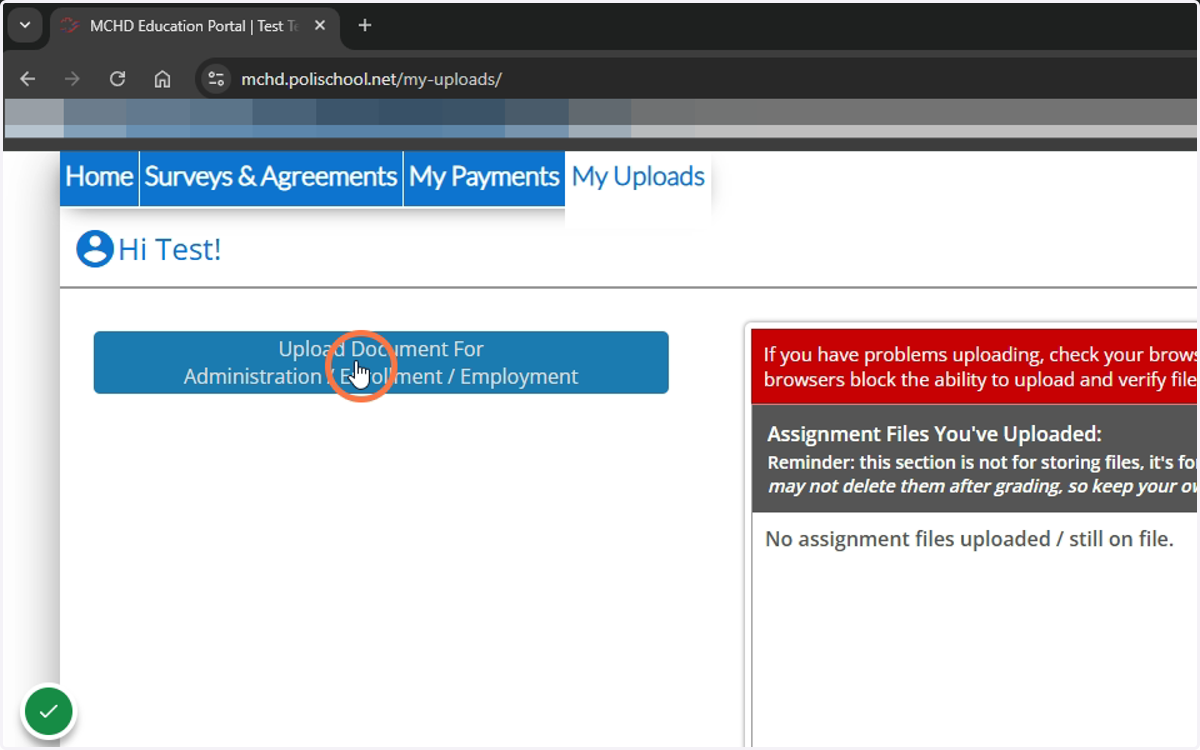
Task: Click the No assignment files uploaded message
Action: [969, 539]
